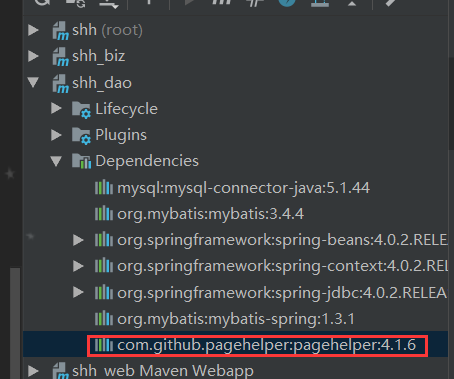454x379 pixels.
Task: Click the spring-beans library icon
Action: click(x=104, y=240)
